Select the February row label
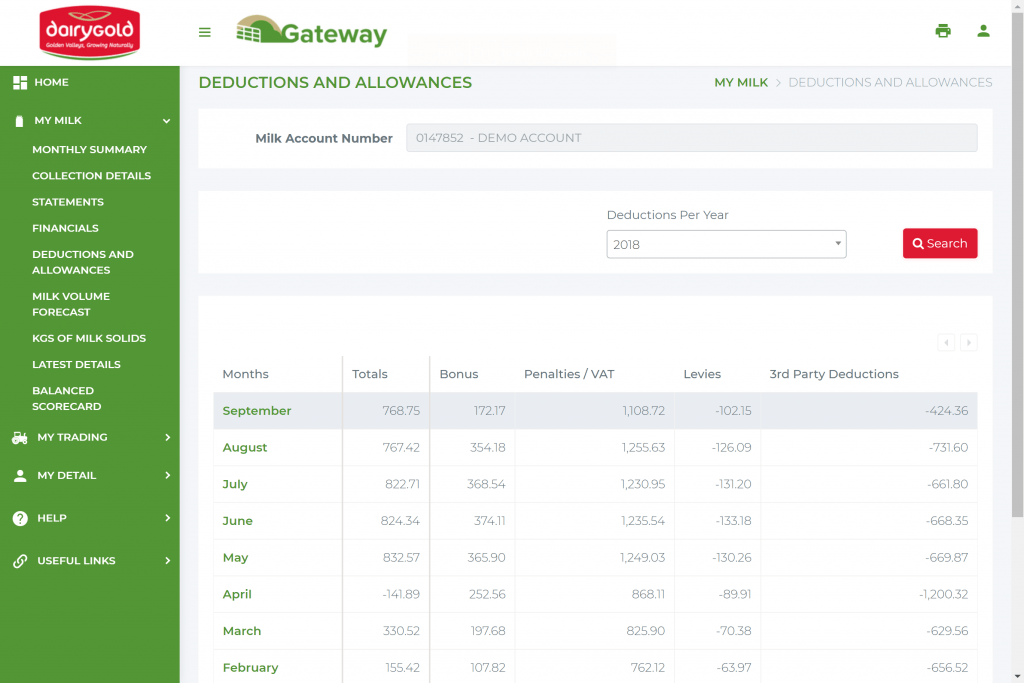 (x=251, y=667)
